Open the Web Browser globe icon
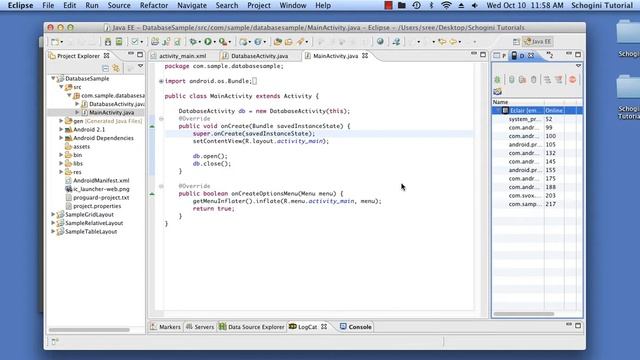This screenshot has width=640, height=360. [x=380, y=42]
